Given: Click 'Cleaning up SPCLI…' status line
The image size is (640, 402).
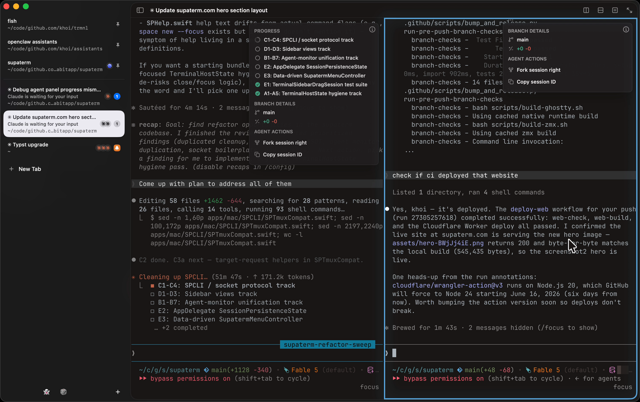Looking at the screenshot, I should pos(173,277).
